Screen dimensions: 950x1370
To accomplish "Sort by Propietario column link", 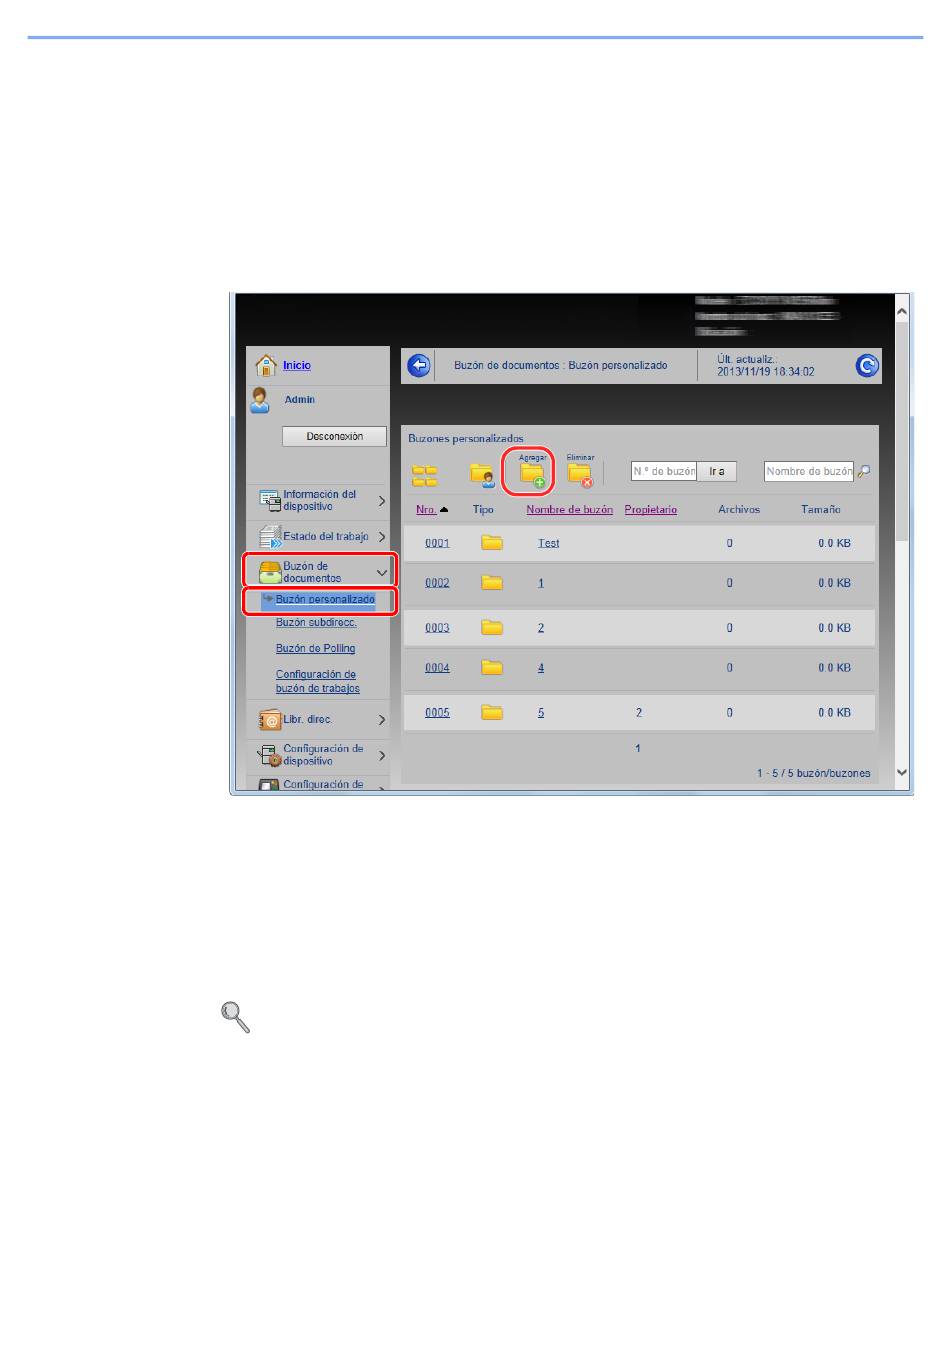I will click(651, 510).
